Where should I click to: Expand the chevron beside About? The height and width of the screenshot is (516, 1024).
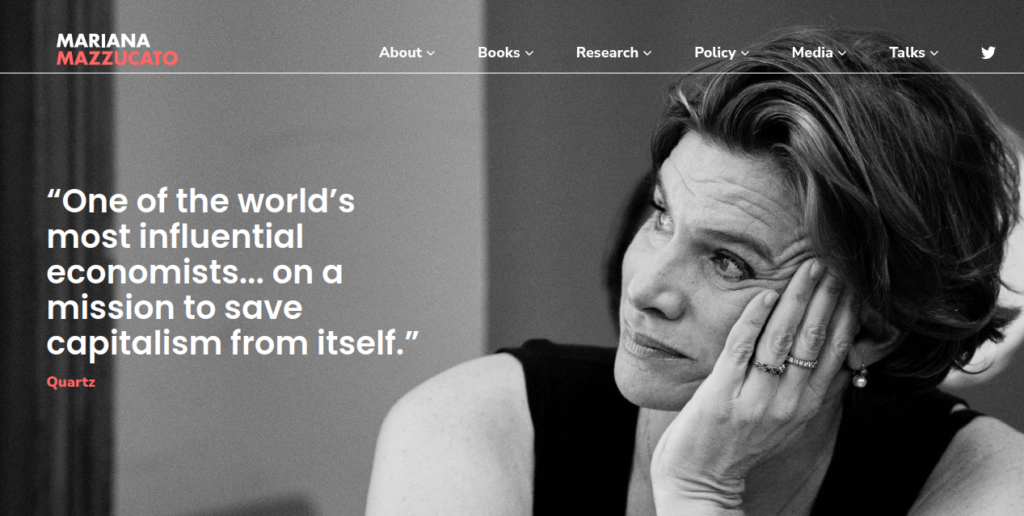(430, 54)
